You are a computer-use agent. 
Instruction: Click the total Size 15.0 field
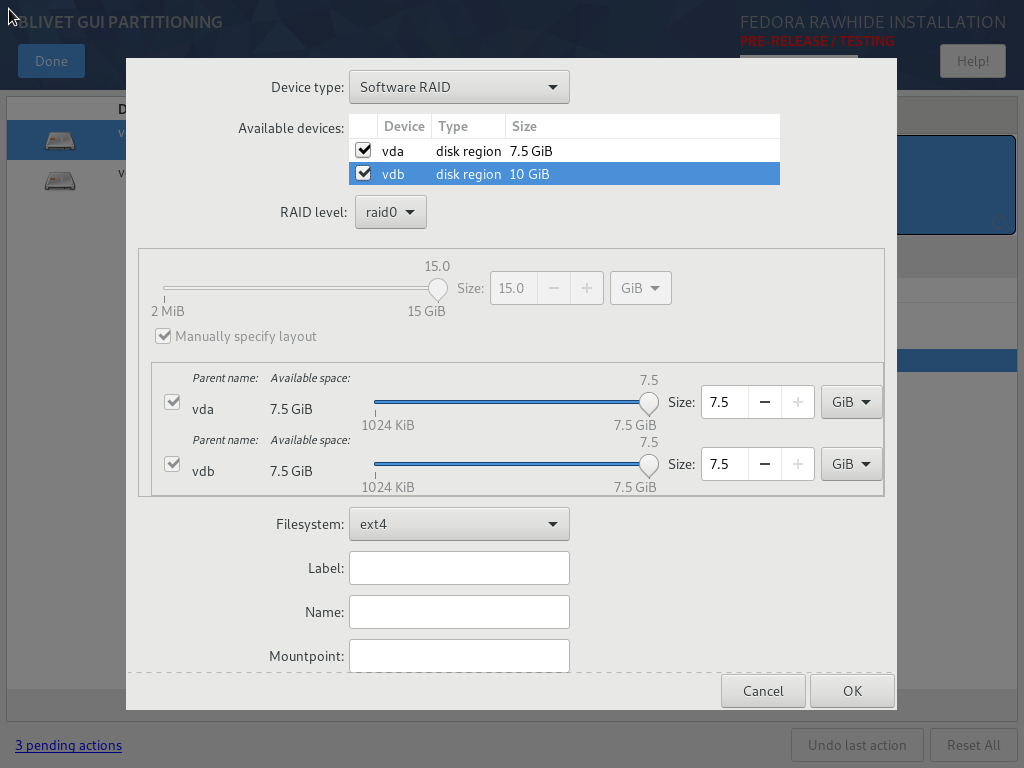pos(514,288)
